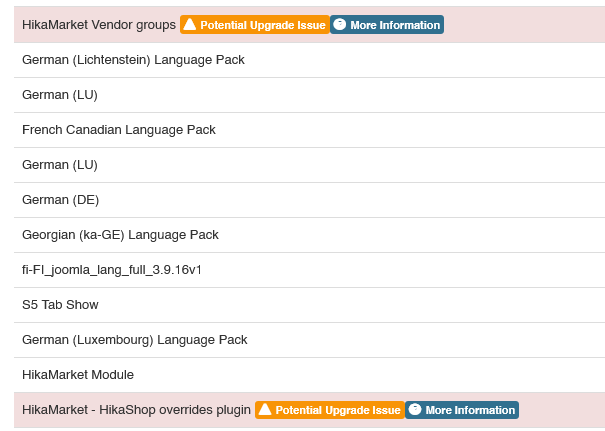Select Georgian (ka-GE) Language Pack row

[309, 235]
